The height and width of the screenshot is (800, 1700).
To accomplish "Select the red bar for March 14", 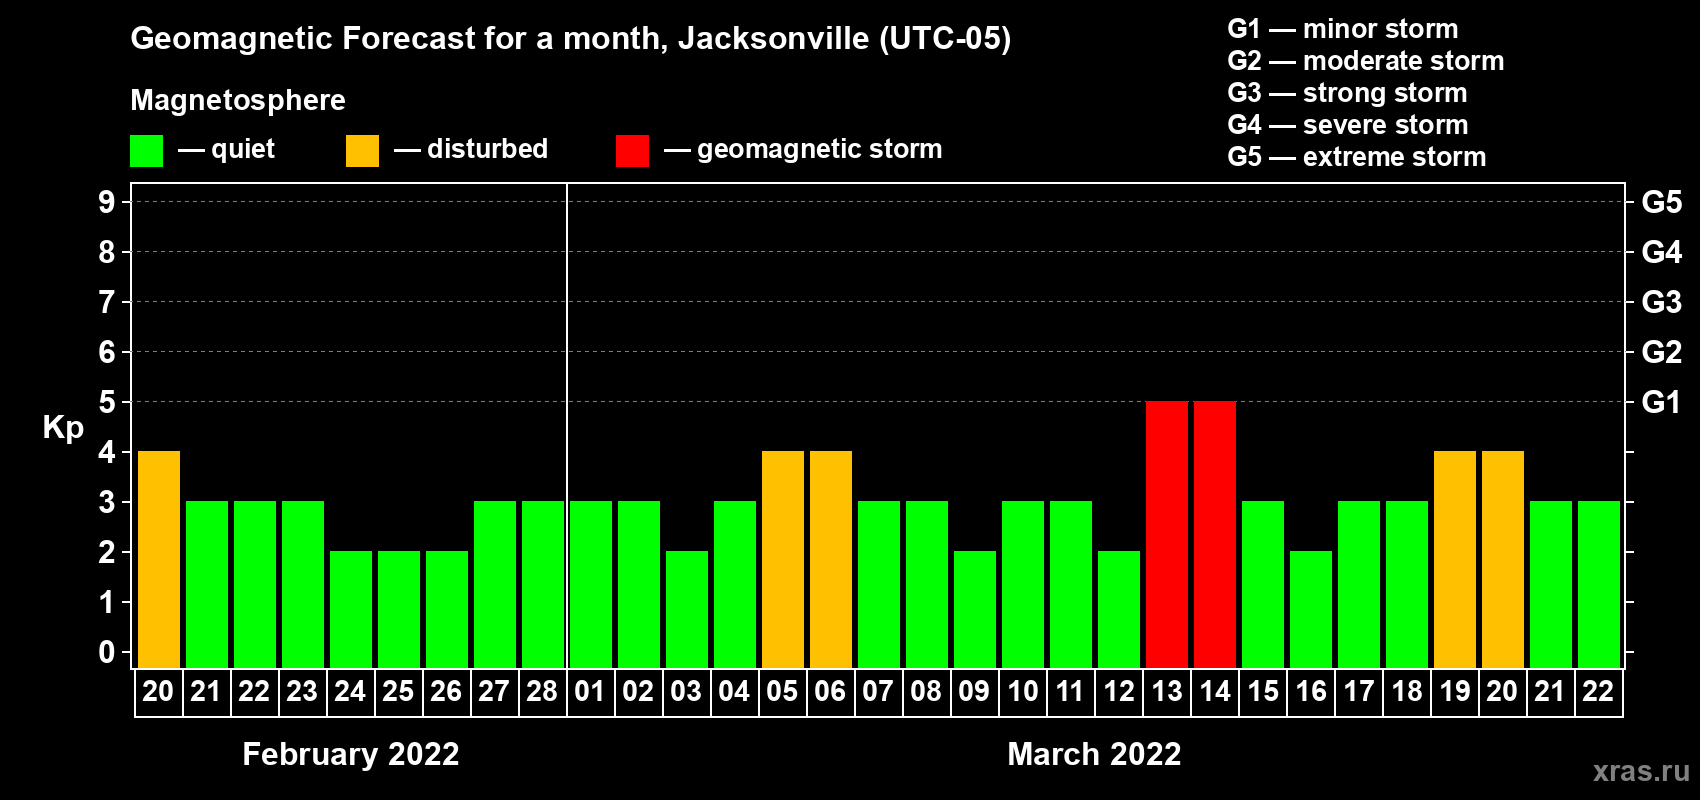I will pos(1215,534).
